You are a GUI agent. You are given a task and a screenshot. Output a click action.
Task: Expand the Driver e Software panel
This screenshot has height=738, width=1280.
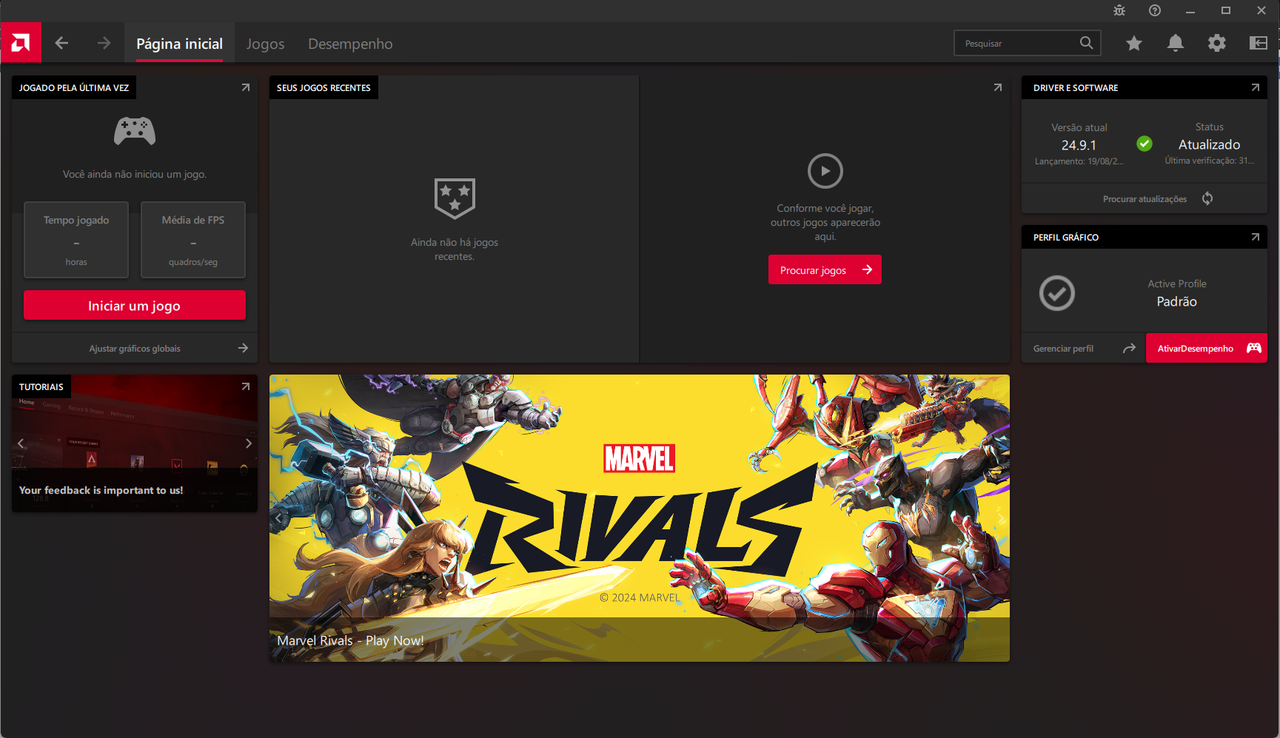(1255, 88)
